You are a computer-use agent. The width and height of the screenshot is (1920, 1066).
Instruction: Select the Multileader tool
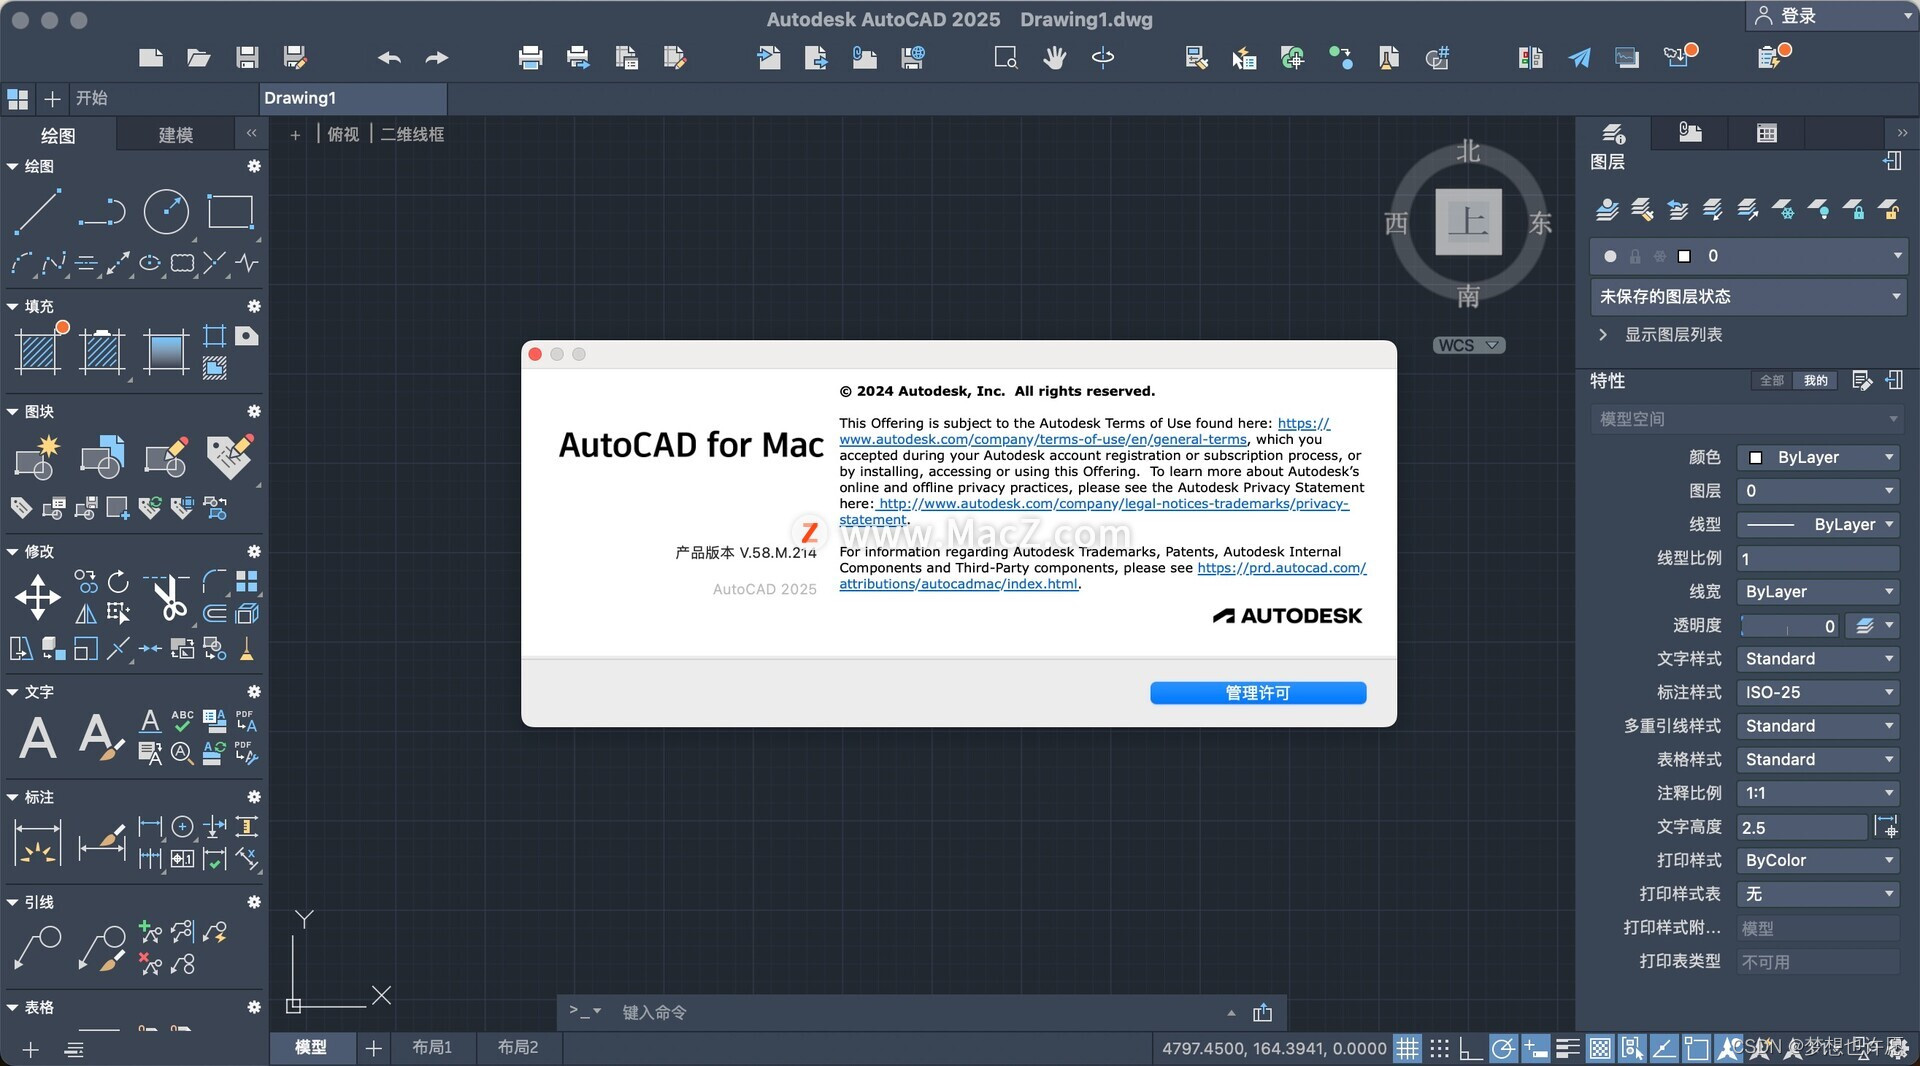38,947
